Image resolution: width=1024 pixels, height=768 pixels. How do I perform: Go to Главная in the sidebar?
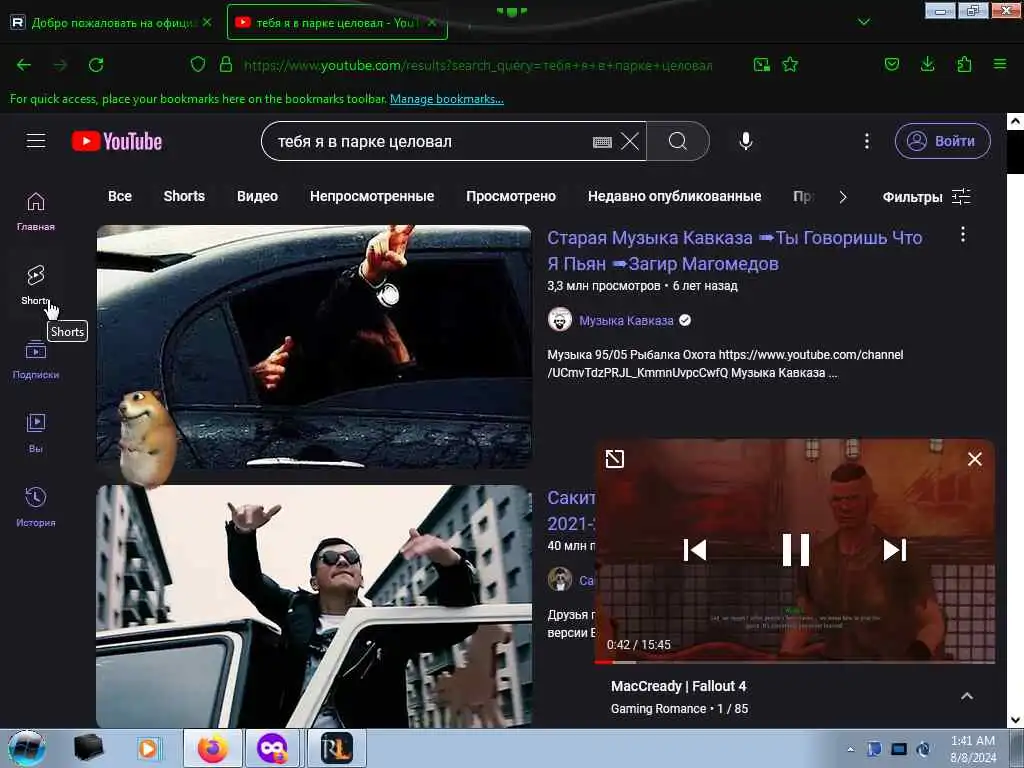(36, 211)
